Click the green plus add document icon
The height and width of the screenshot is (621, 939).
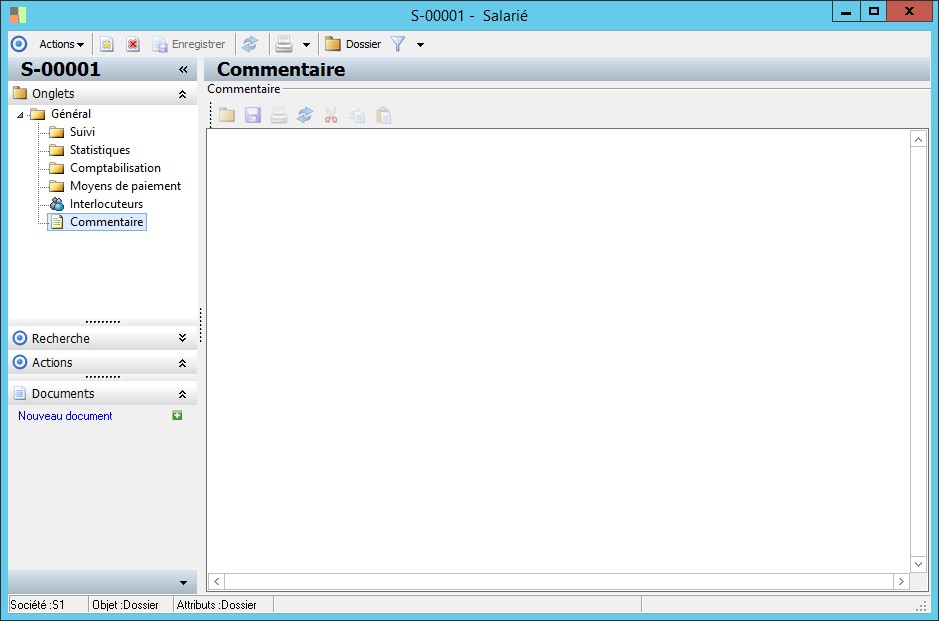click(177, 415)
